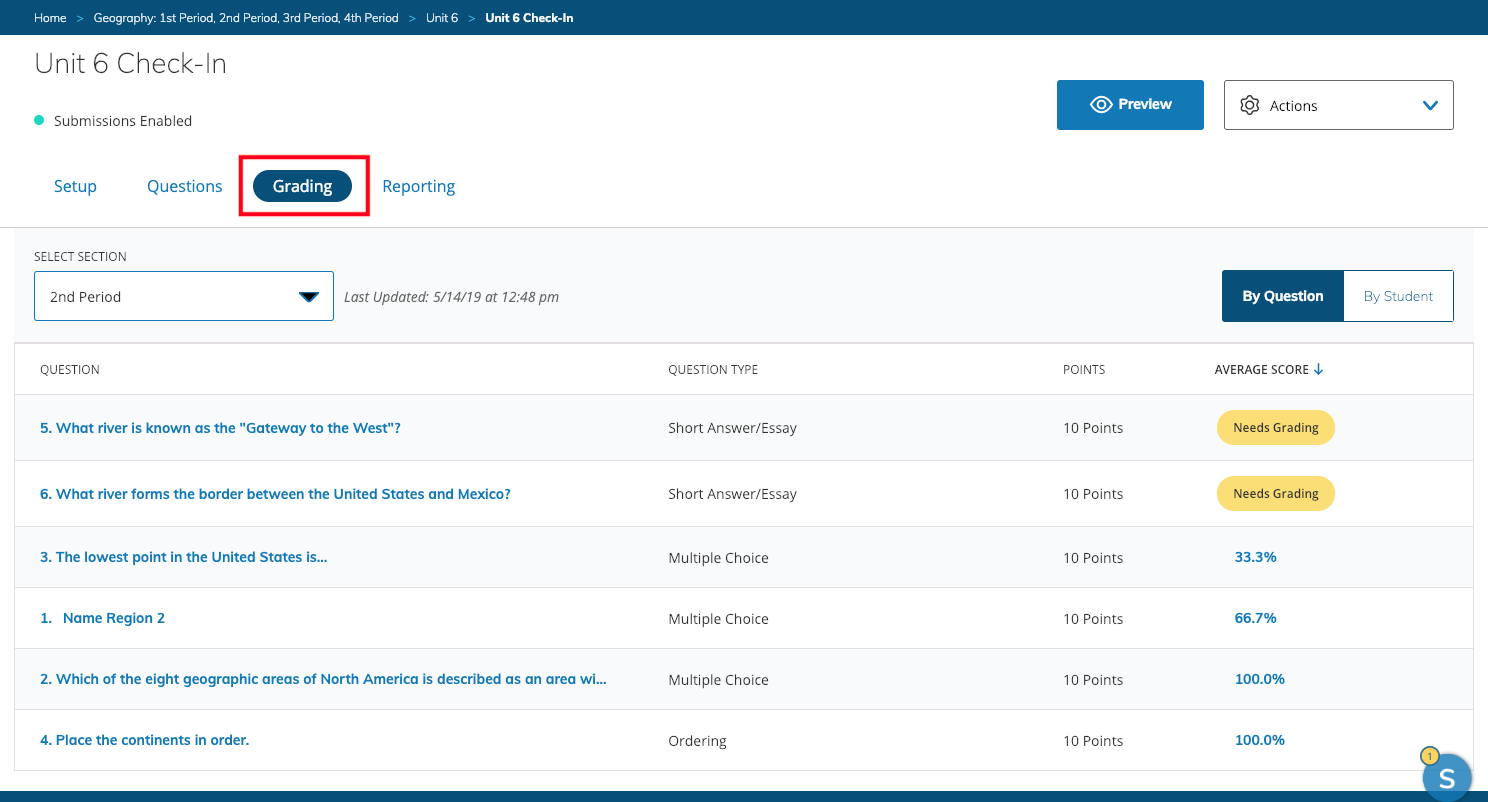Screen dimensions: 1488x802
Task: Click the eye icon in the Preview button
Action: point(1101,105)
